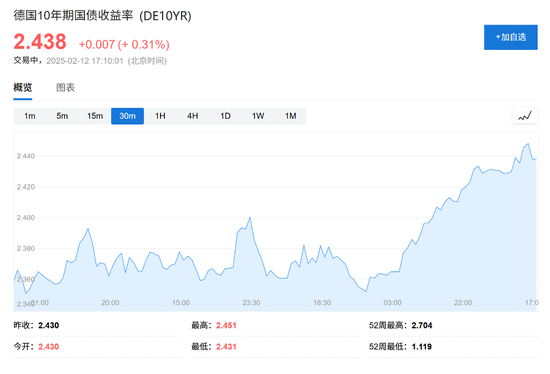The width and height of the screenshot is (550, 374).
Task: Click the 昨收 value 2.430
Action: 48,325
